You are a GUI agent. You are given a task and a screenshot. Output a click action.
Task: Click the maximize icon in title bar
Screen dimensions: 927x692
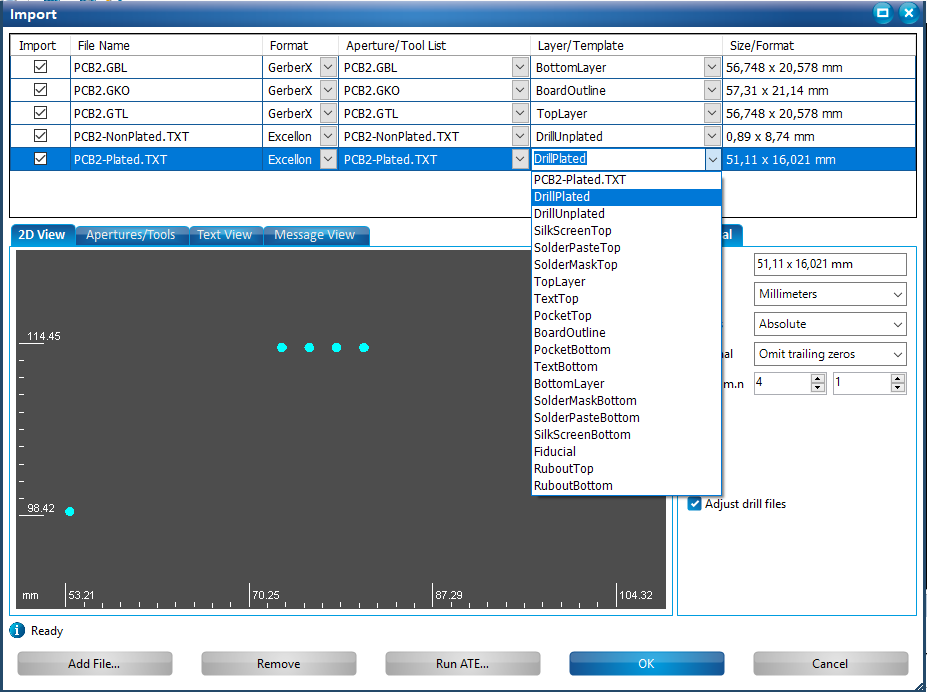[882, 13]
